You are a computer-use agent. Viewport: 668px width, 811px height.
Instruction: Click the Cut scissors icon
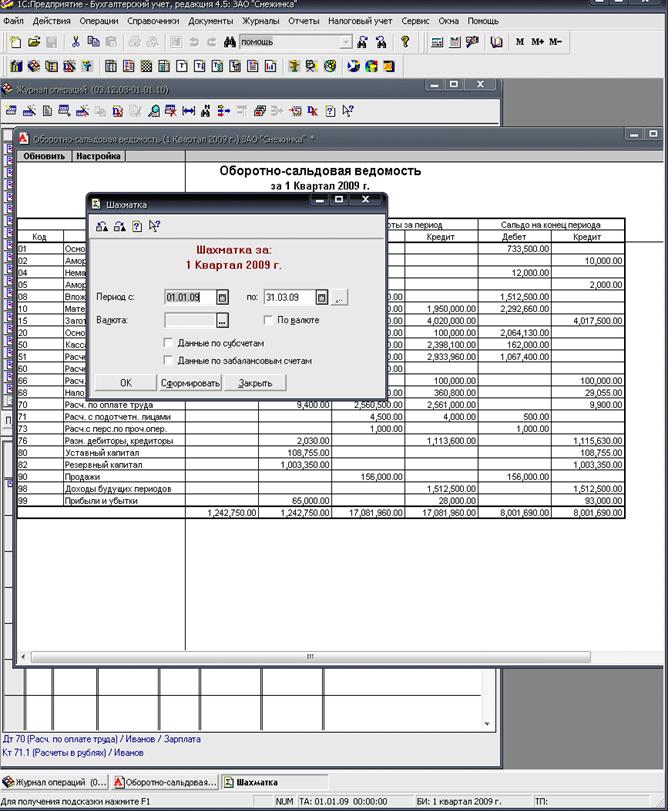click(x=76, y=42)
